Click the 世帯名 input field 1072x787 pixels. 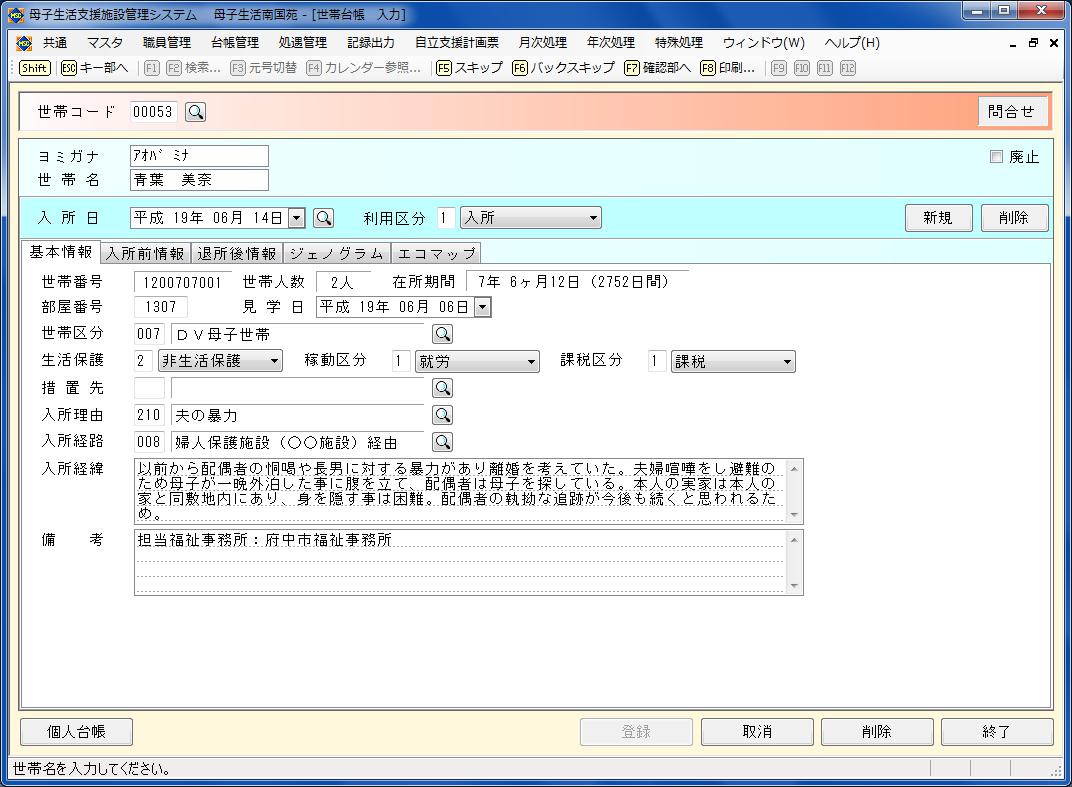point(199,180)
